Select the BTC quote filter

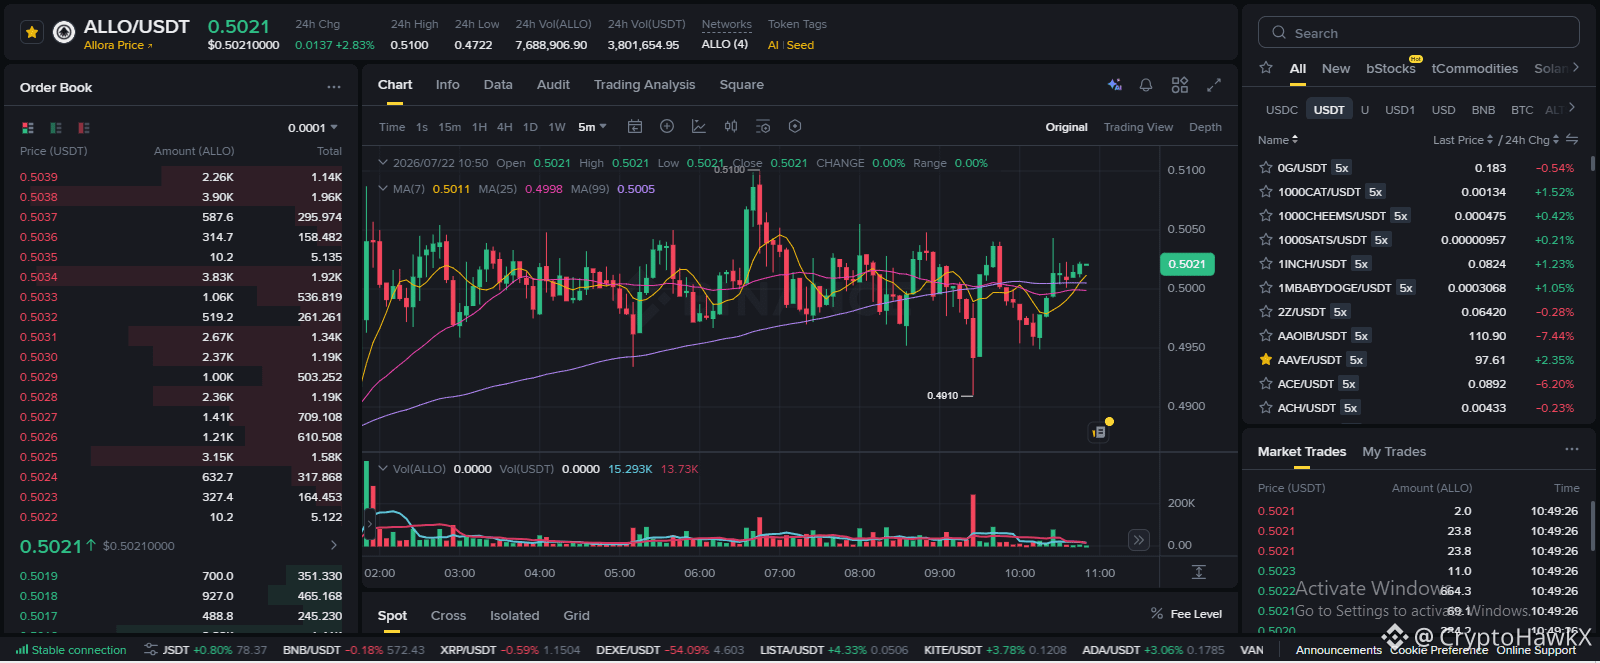pos(1522,110)
